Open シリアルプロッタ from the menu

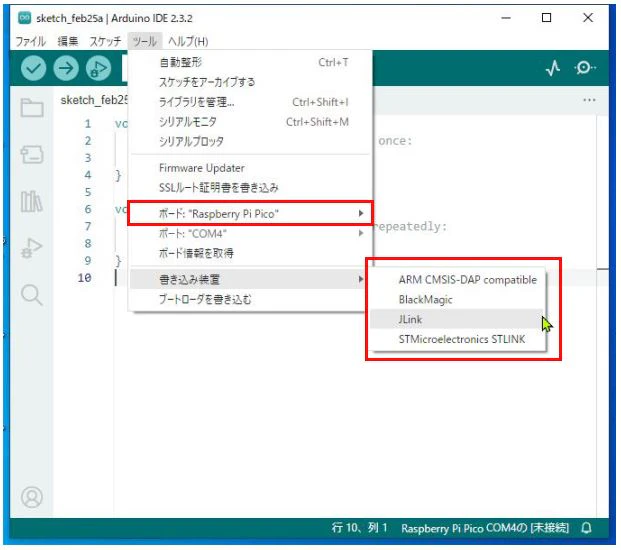point(251,141)
